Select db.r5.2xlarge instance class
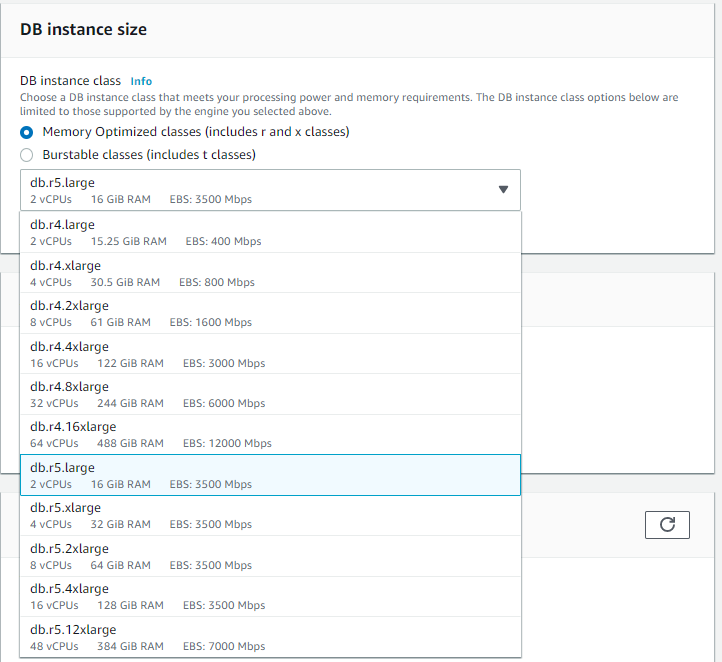Image resolution: width=722 pixels, height=662 pixels. click(270, 556)
